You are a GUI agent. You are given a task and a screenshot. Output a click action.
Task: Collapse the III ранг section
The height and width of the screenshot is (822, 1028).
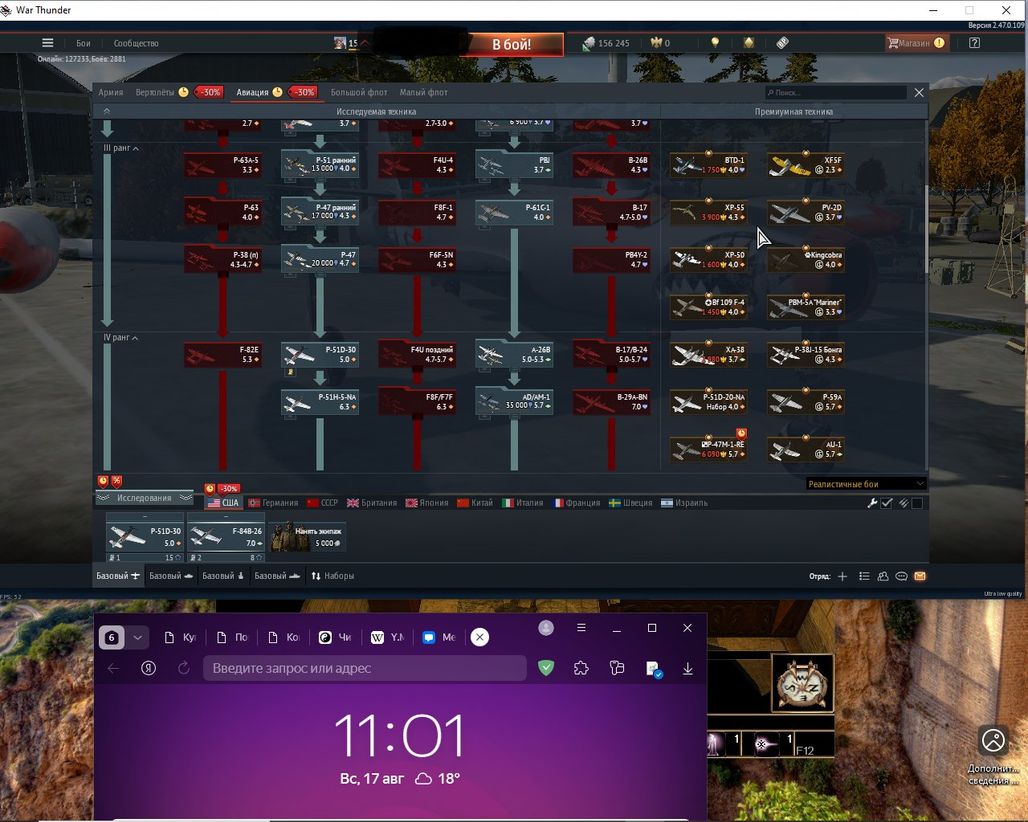[x=121, y=148]
